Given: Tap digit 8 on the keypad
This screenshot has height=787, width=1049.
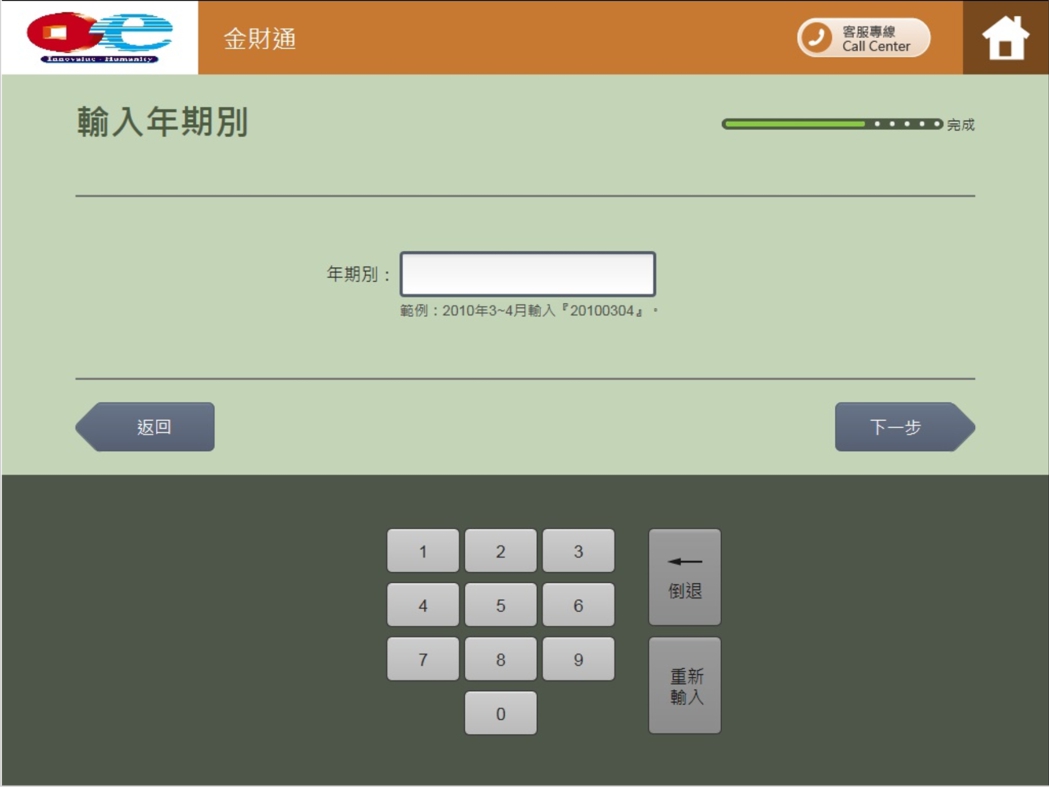Looking at the screenshot, I should 500,658.
